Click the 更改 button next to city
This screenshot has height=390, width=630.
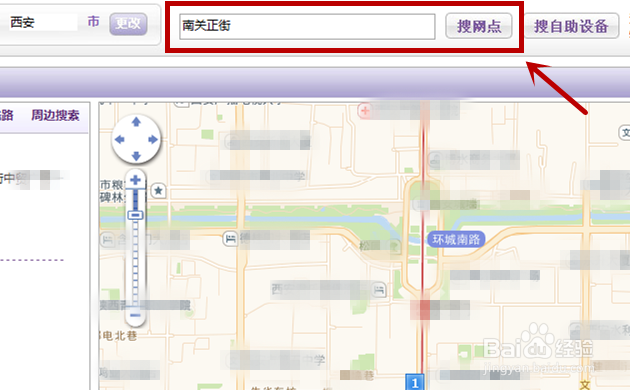pyautogui.click(x=128, y=24)
